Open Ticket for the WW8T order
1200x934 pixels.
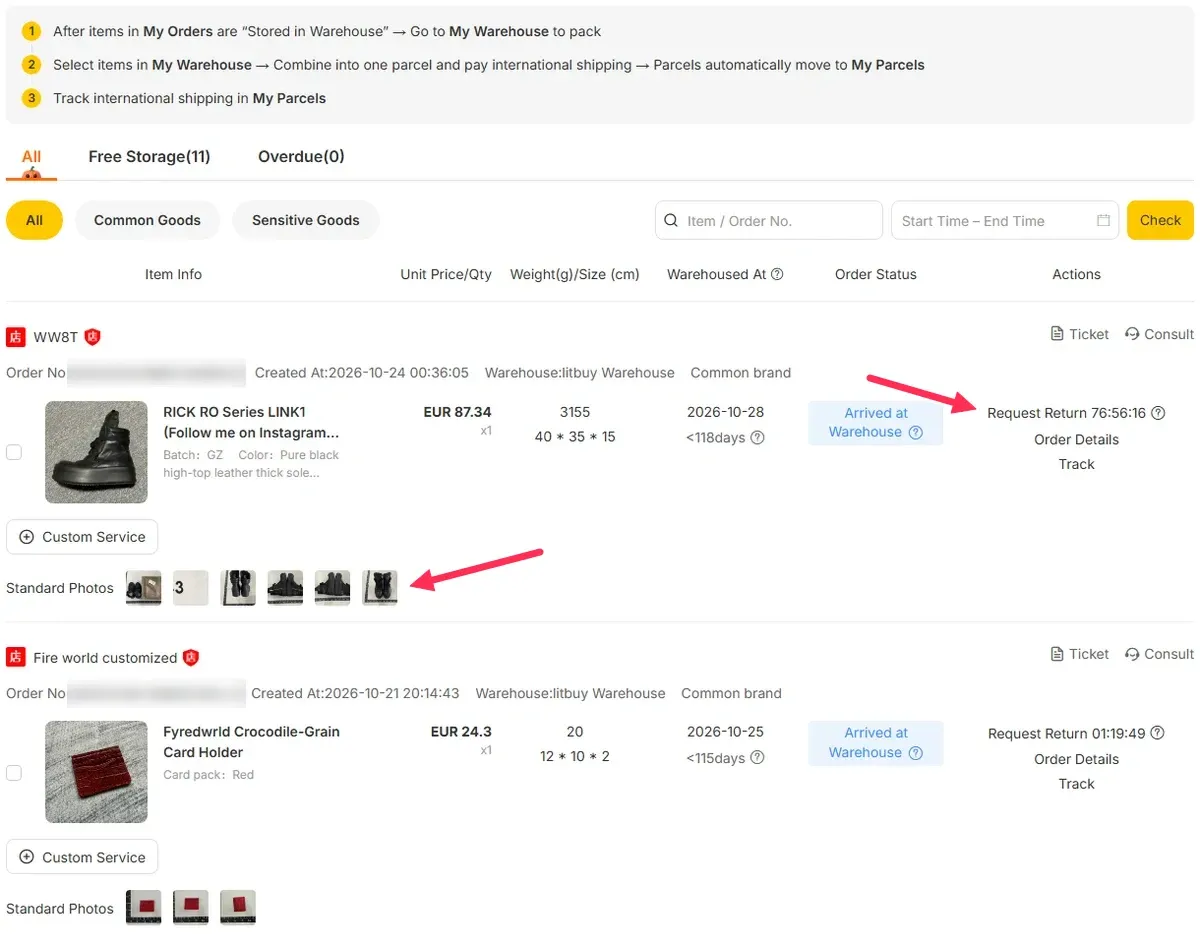click(1080, 334)
